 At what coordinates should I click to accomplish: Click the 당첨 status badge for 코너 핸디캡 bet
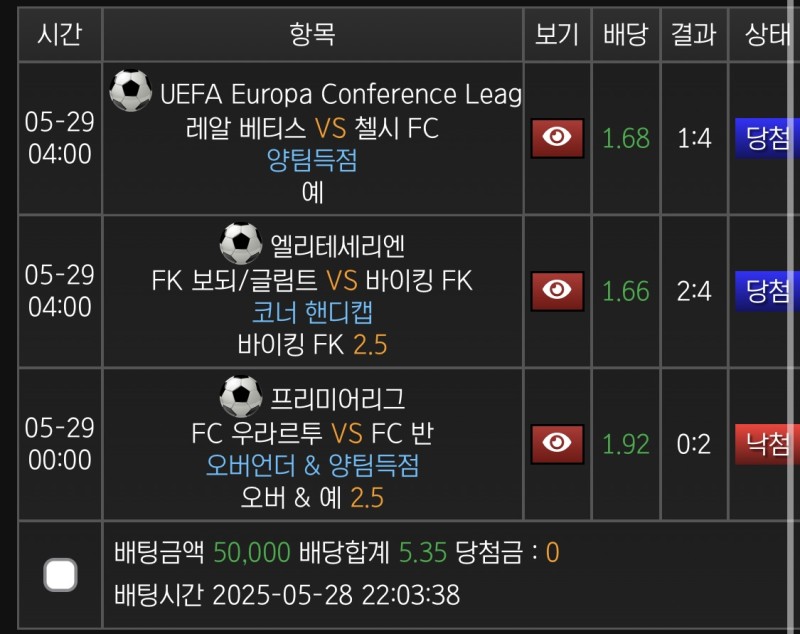(x=767, y=291)
